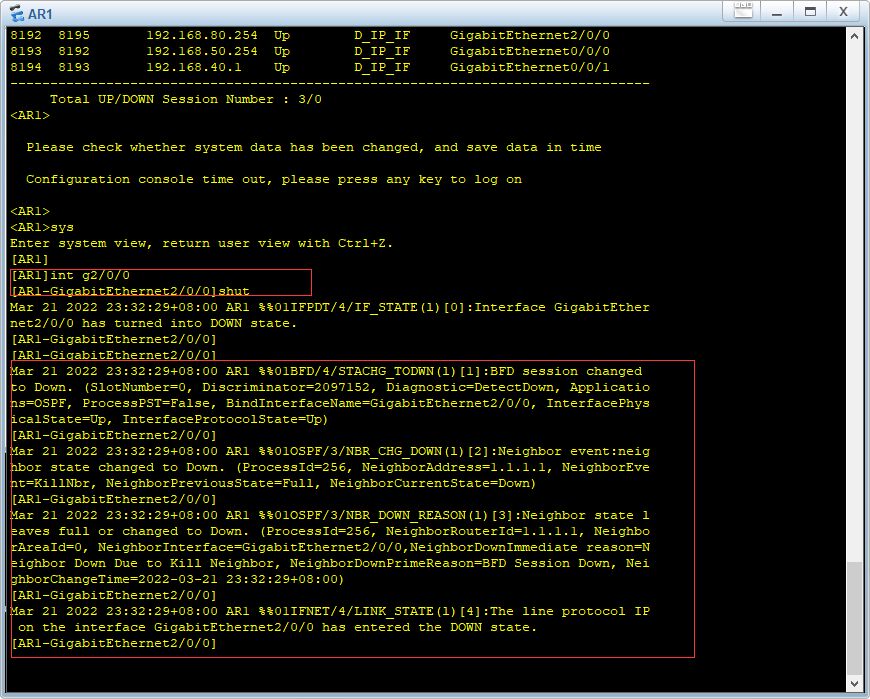Click 'Discriminator=2097152' in BFD log

click(290, 387)
